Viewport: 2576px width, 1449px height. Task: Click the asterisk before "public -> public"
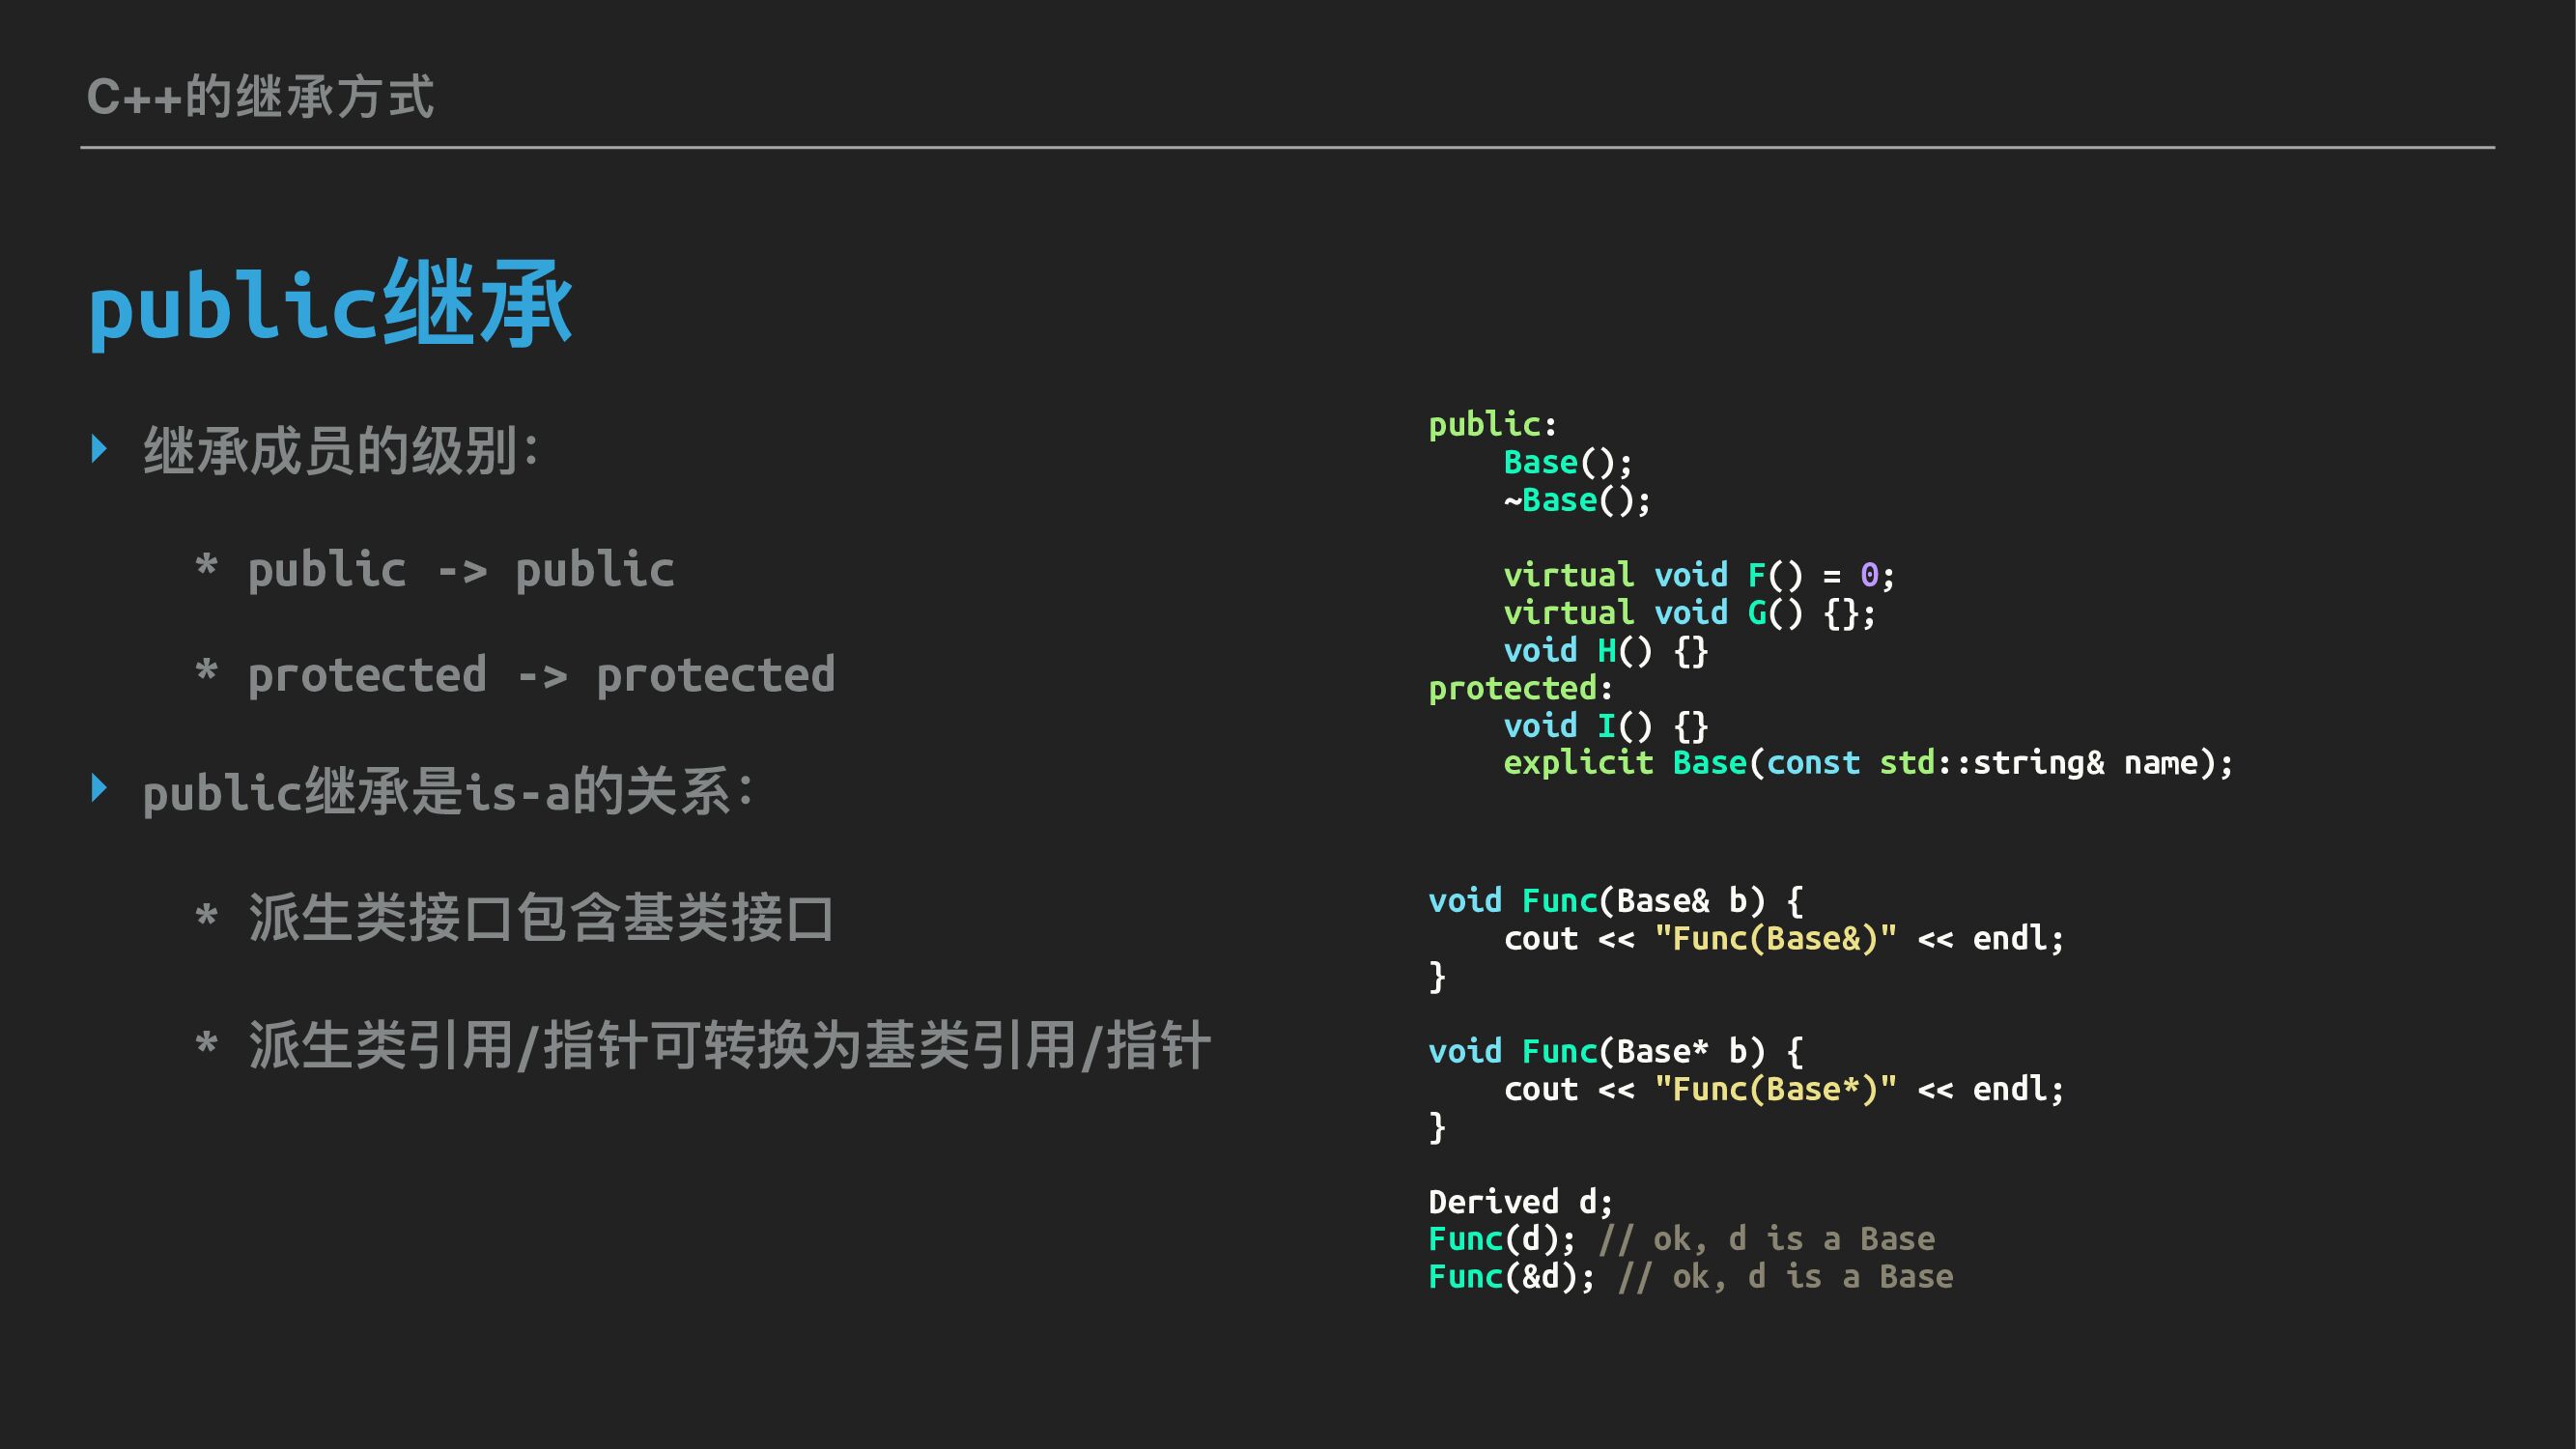tap(206, 567)
